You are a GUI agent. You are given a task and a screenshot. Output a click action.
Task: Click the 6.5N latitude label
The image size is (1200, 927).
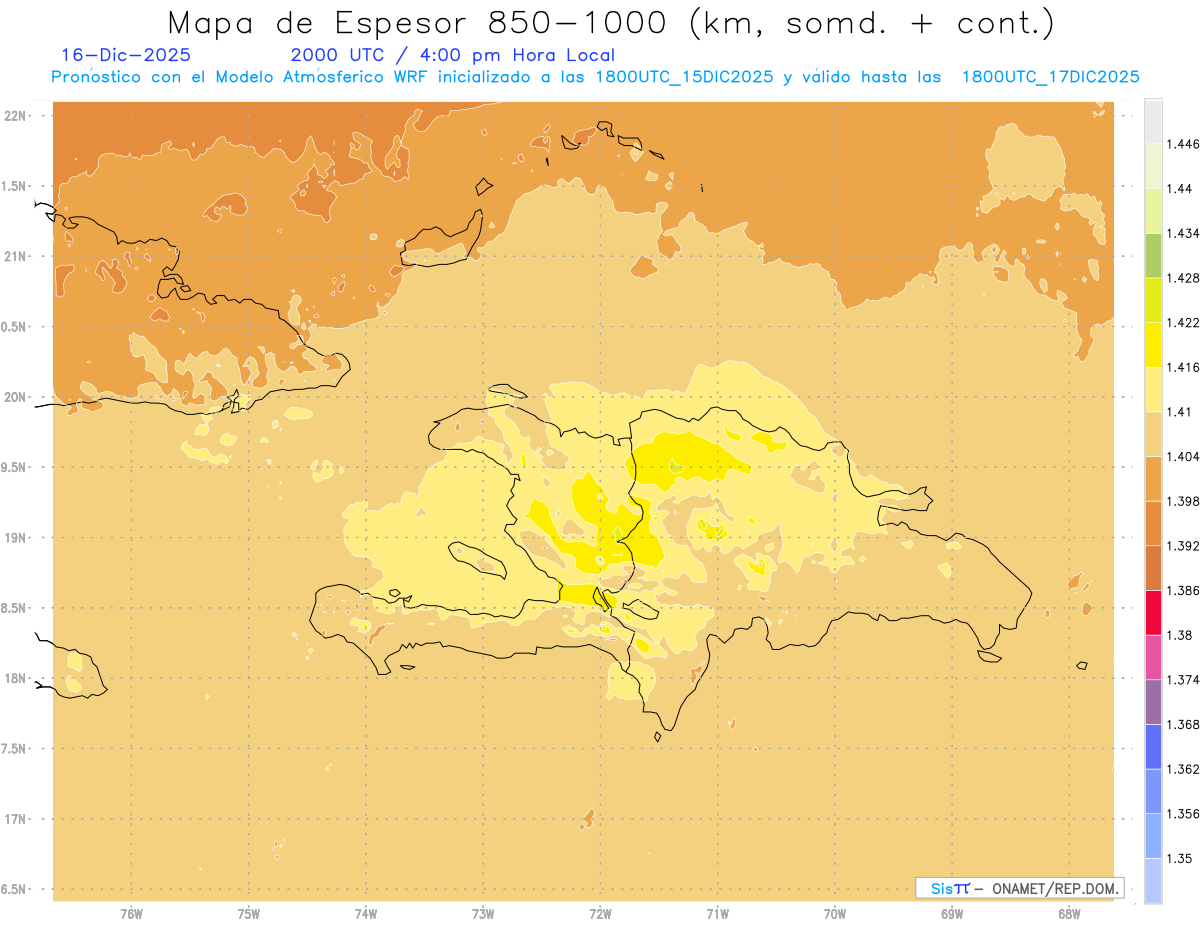14,890
